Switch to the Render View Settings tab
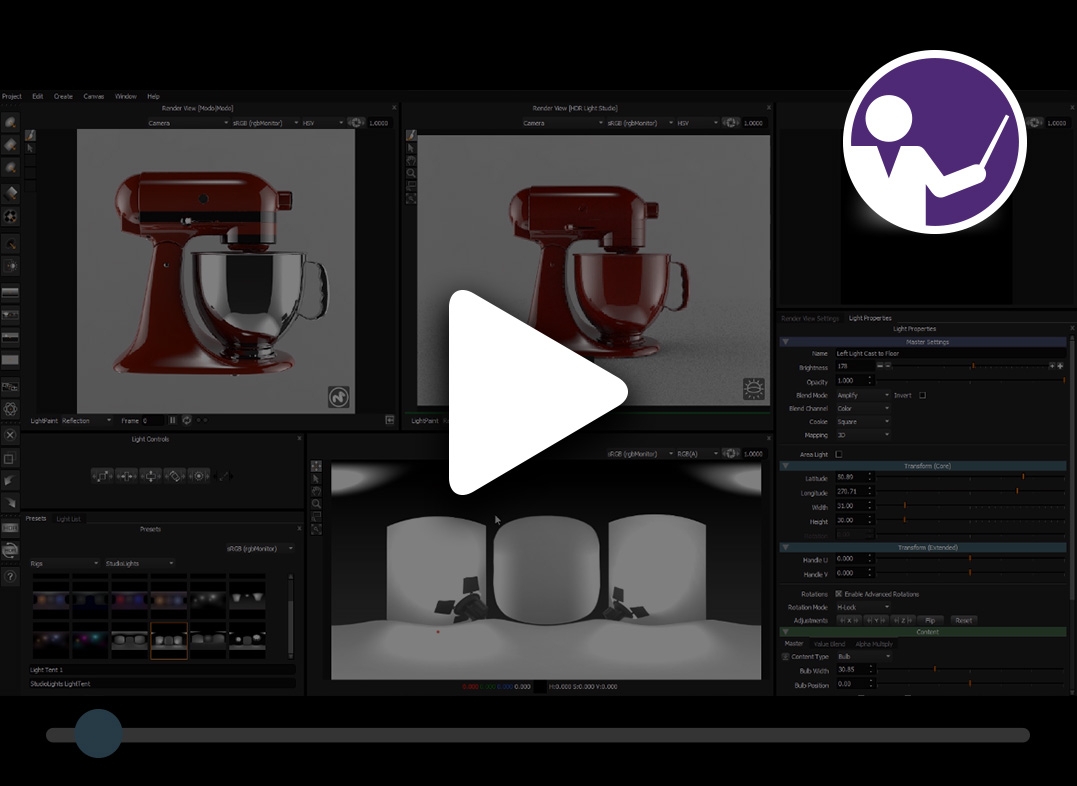The image size is (1077, 786). 810,318
